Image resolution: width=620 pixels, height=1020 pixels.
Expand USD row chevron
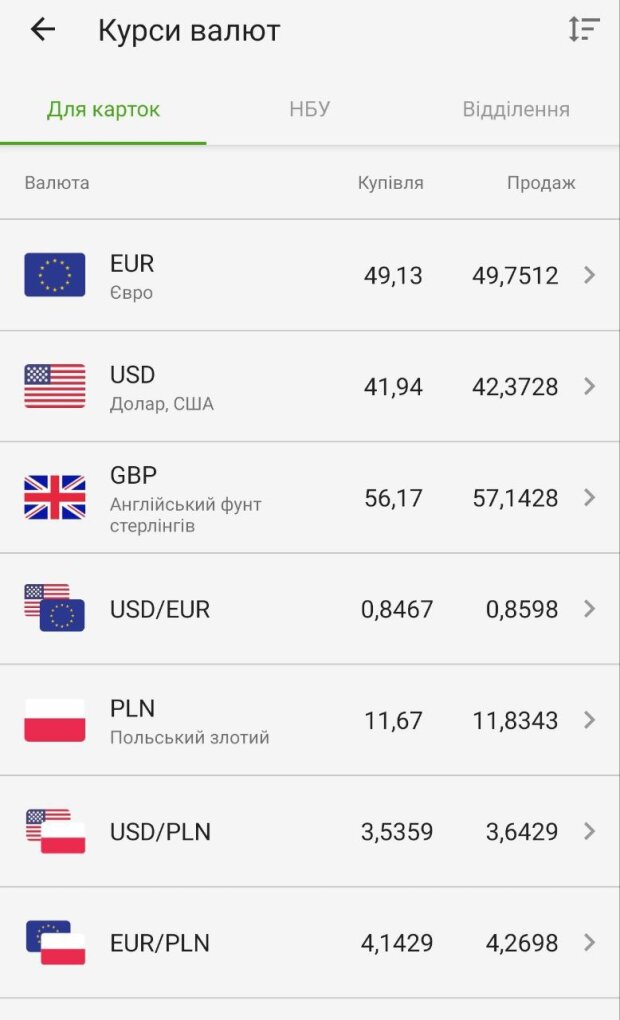point(589,386)
